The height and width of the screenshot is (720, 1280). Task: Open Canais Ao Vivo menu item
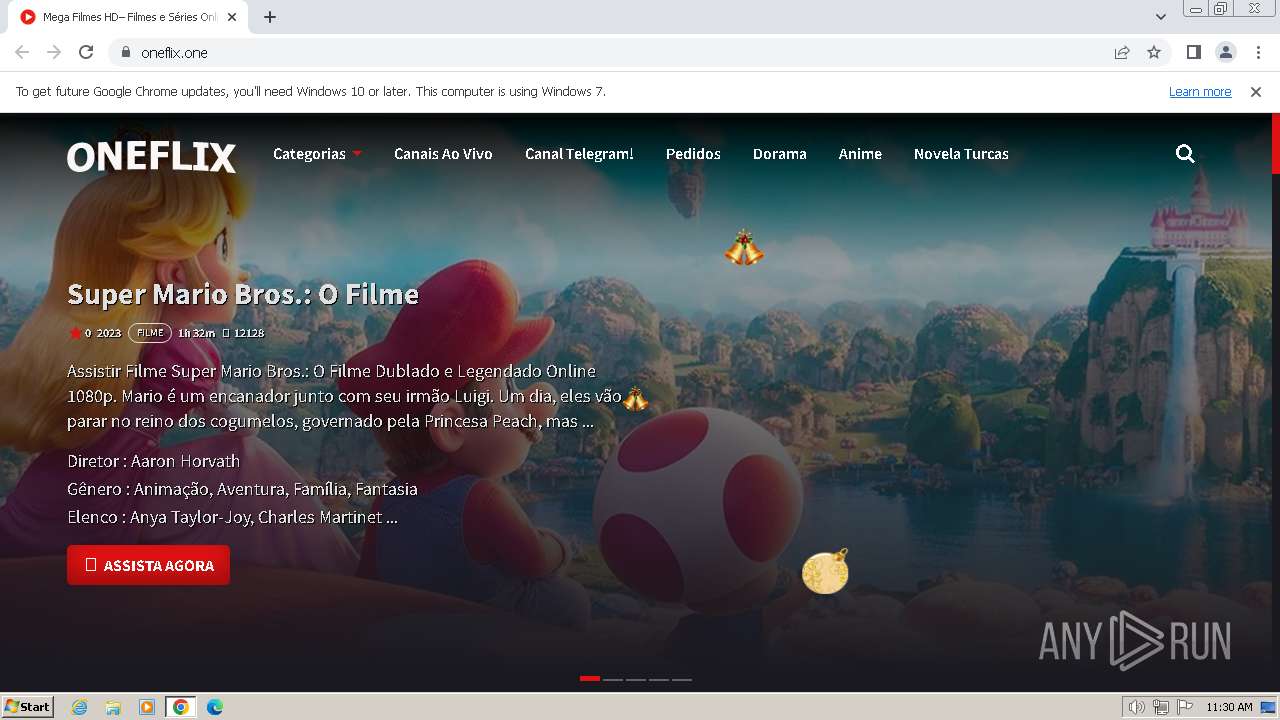pyautogui.click(x=443, y=154)
